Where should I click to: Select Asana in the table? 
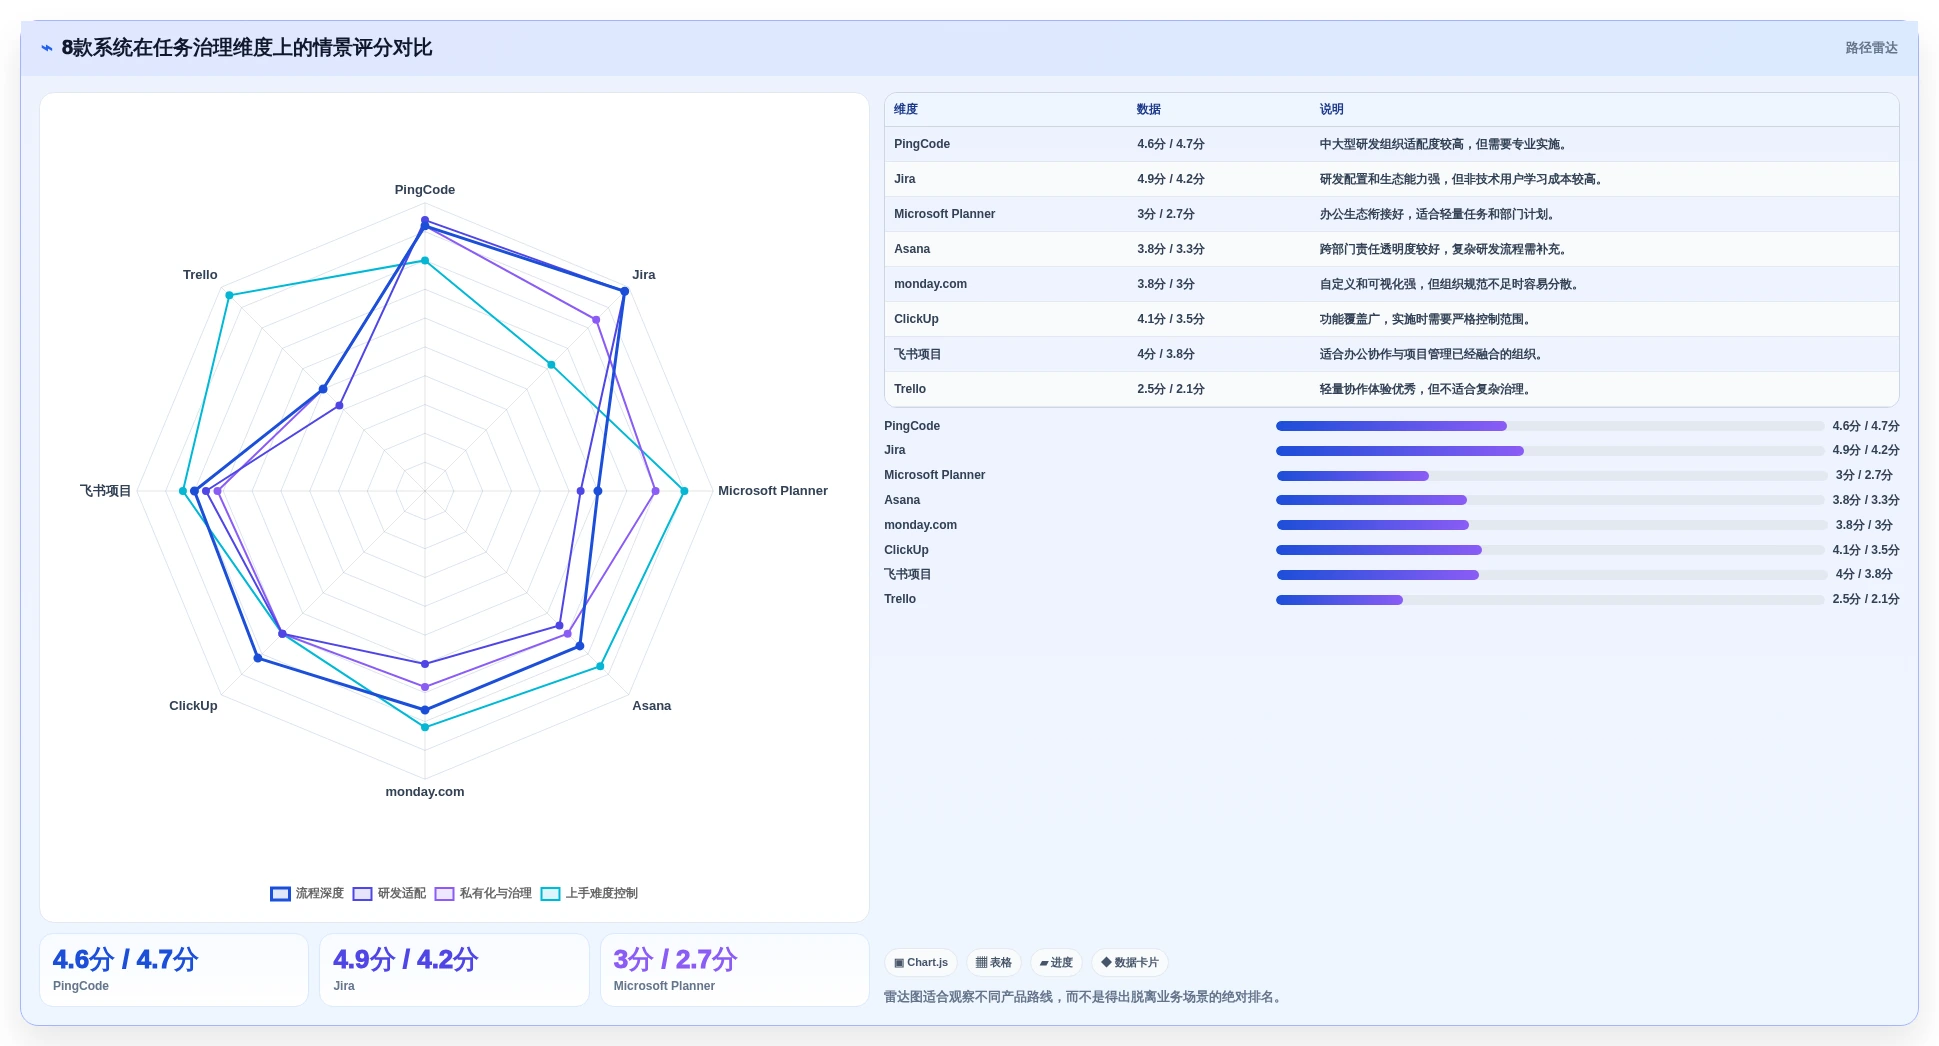click(912, 249)
